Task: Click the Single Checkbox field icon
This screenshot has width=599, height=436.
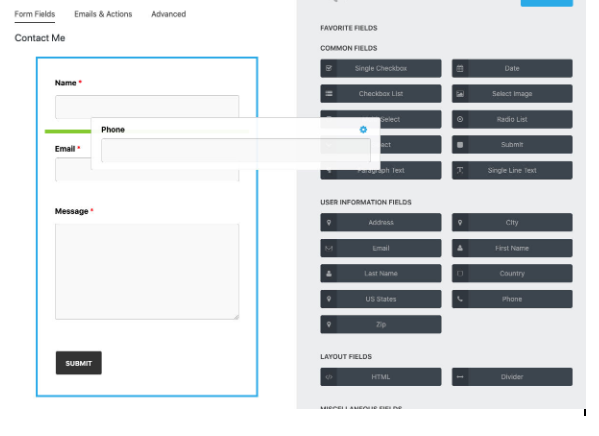Action: pyautogui.click(x=329, y=68)
